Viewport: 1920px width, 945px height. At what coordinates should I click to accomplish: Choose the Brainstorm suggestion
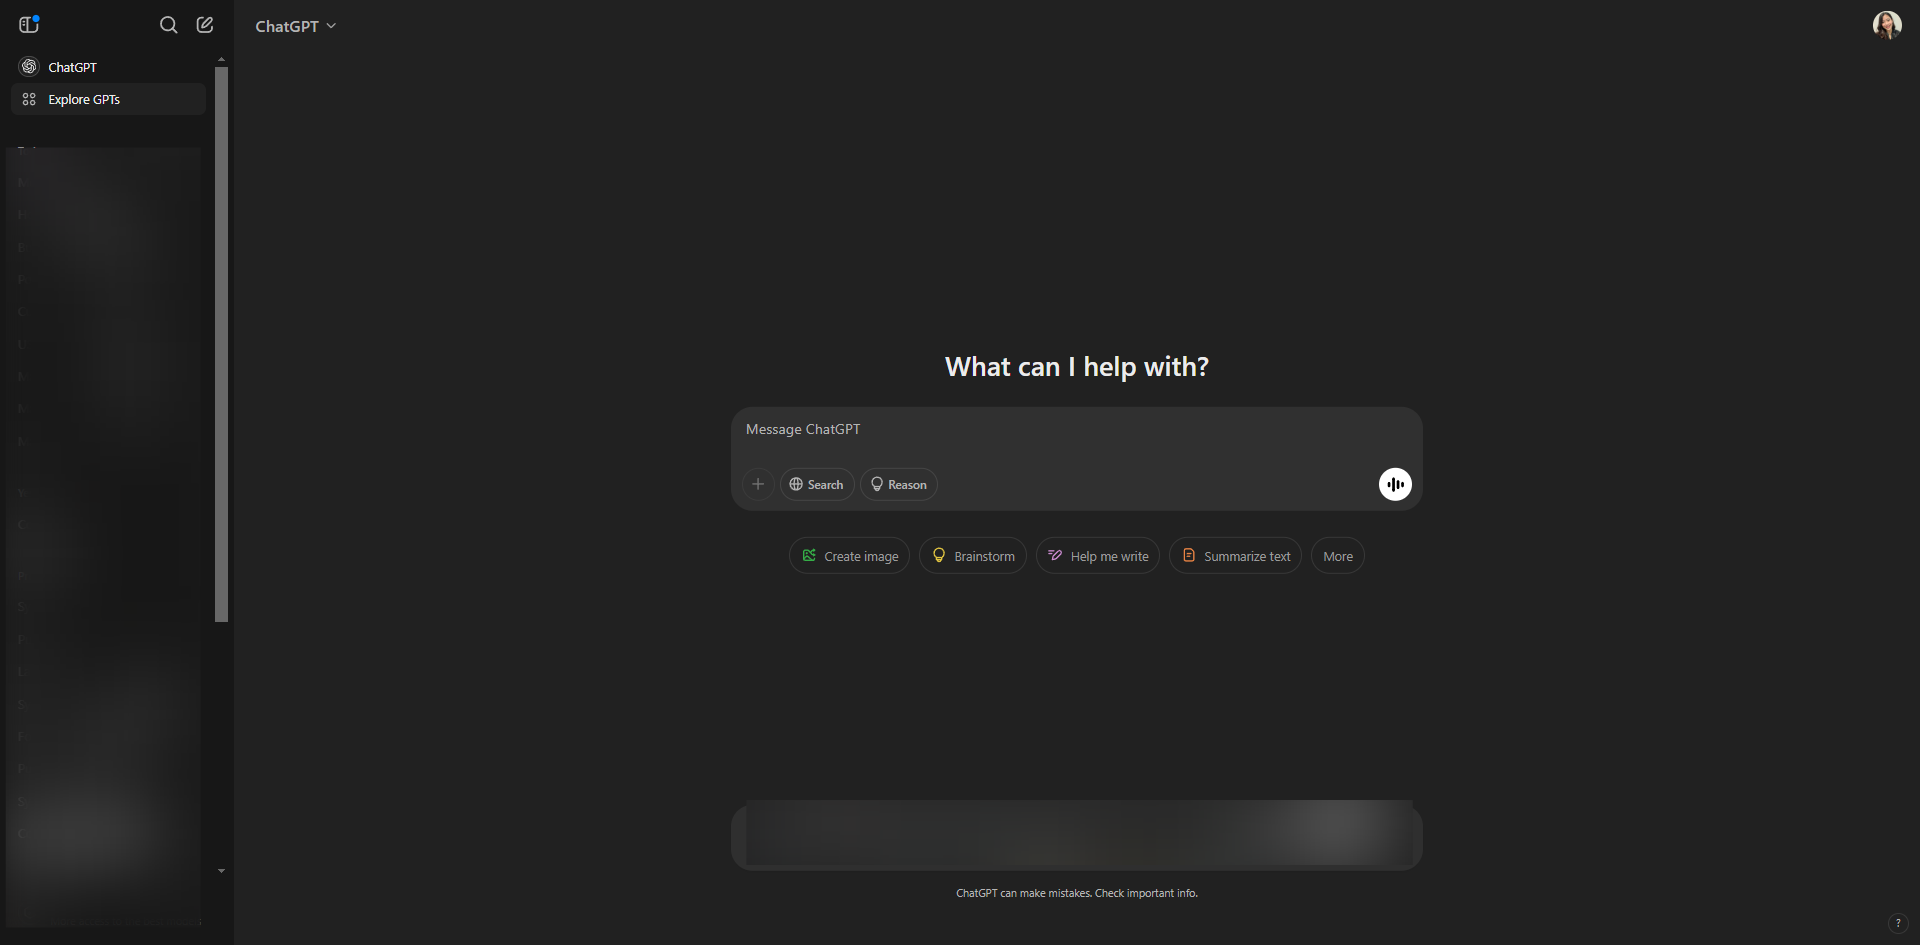[973, 556]
